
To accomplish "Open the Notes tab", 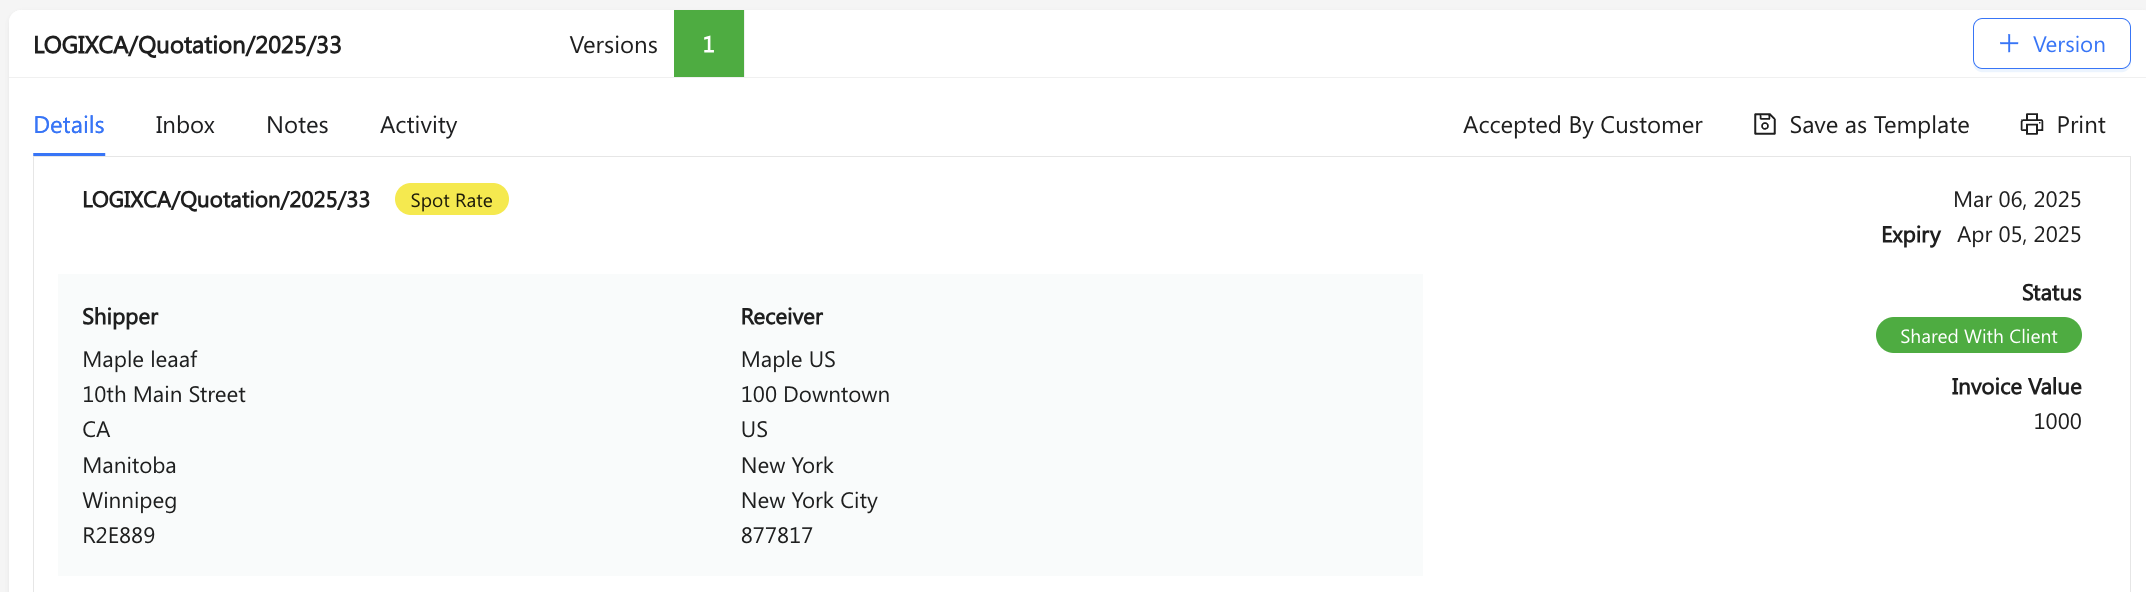I will point(297,125).
